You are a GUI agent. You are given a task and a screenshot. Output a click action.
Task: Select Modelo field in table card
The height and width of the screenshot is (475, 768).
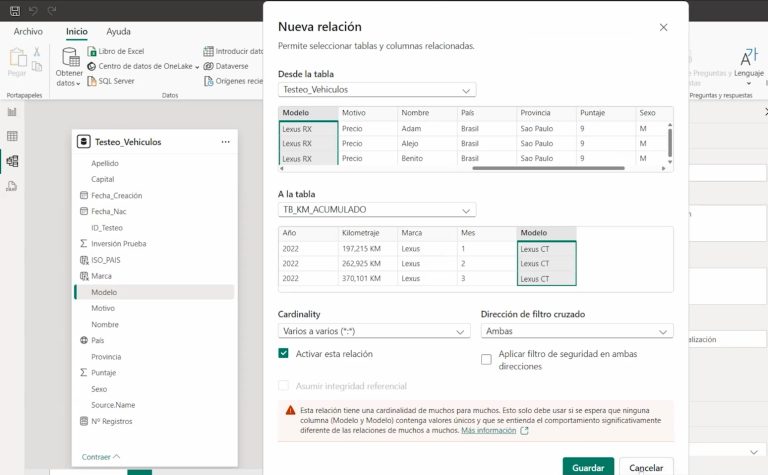154,292
